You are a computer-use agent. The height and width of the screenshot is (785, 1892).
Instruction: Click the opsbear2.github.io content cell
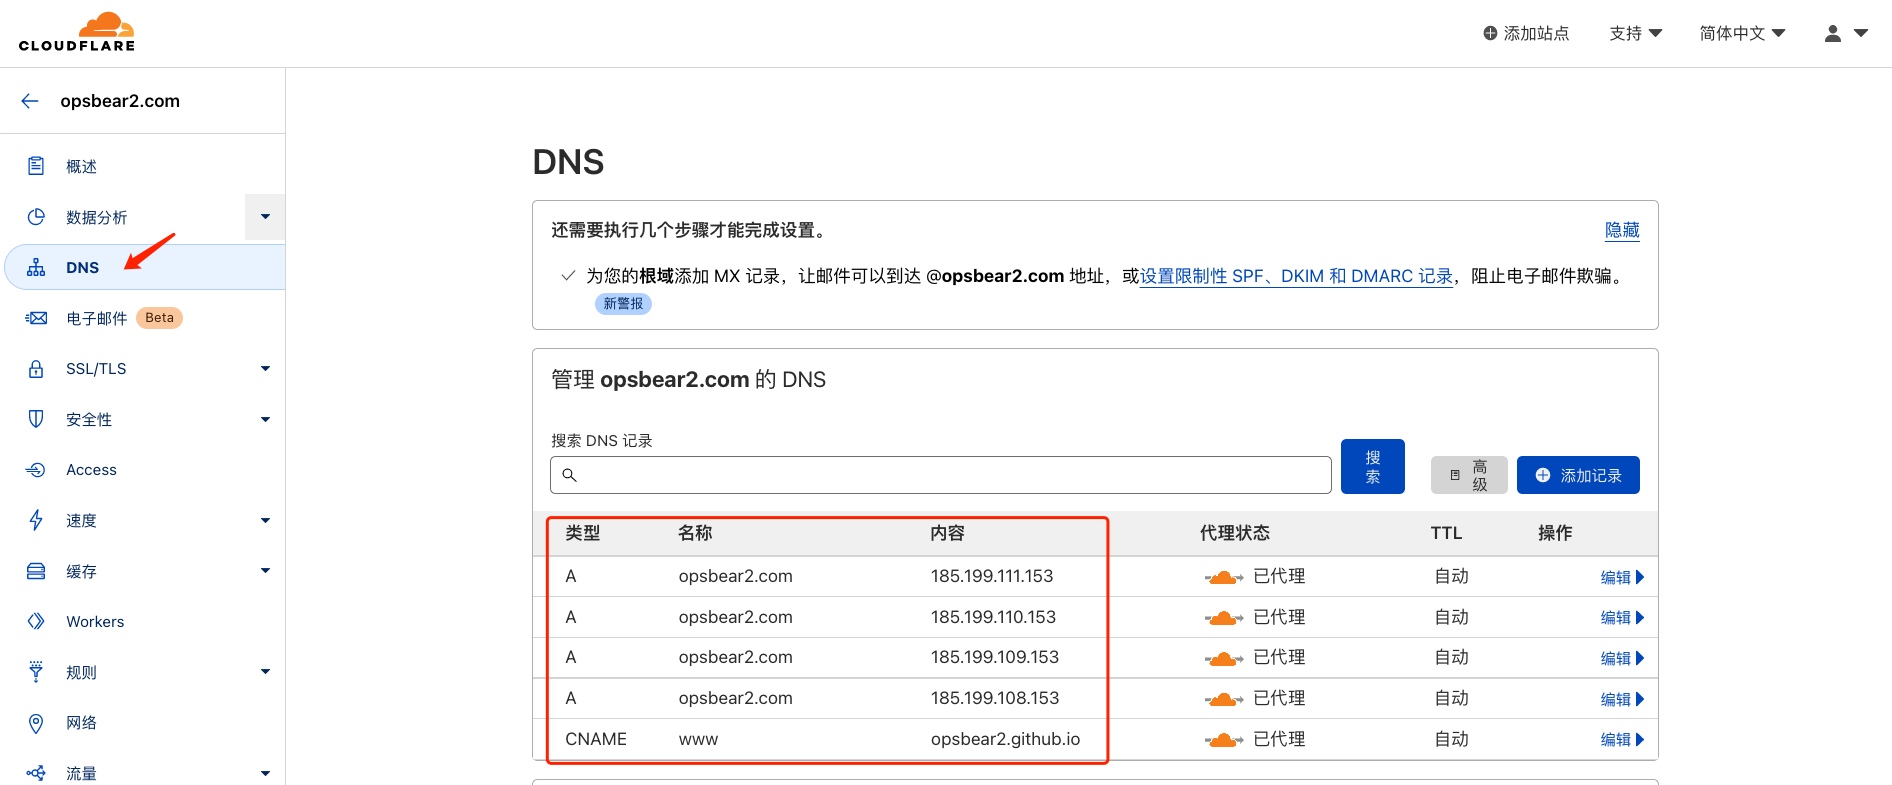click(1005, 739)
